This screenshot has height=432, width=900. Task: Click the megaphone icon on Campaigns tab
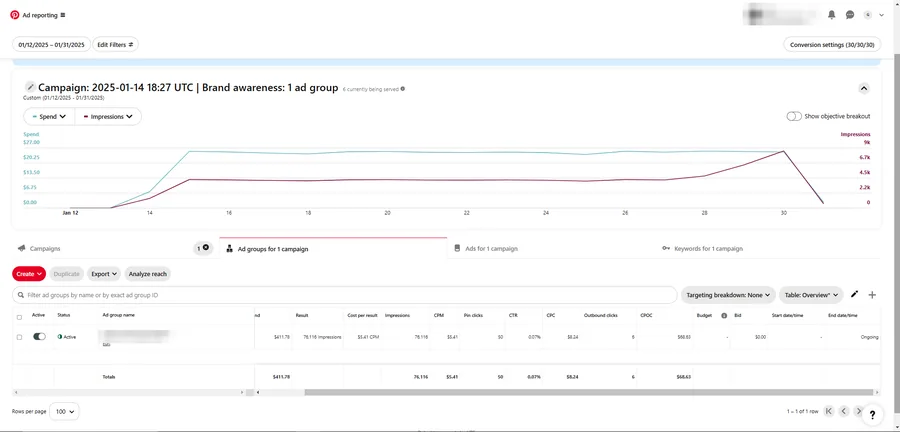coord(22,248)
